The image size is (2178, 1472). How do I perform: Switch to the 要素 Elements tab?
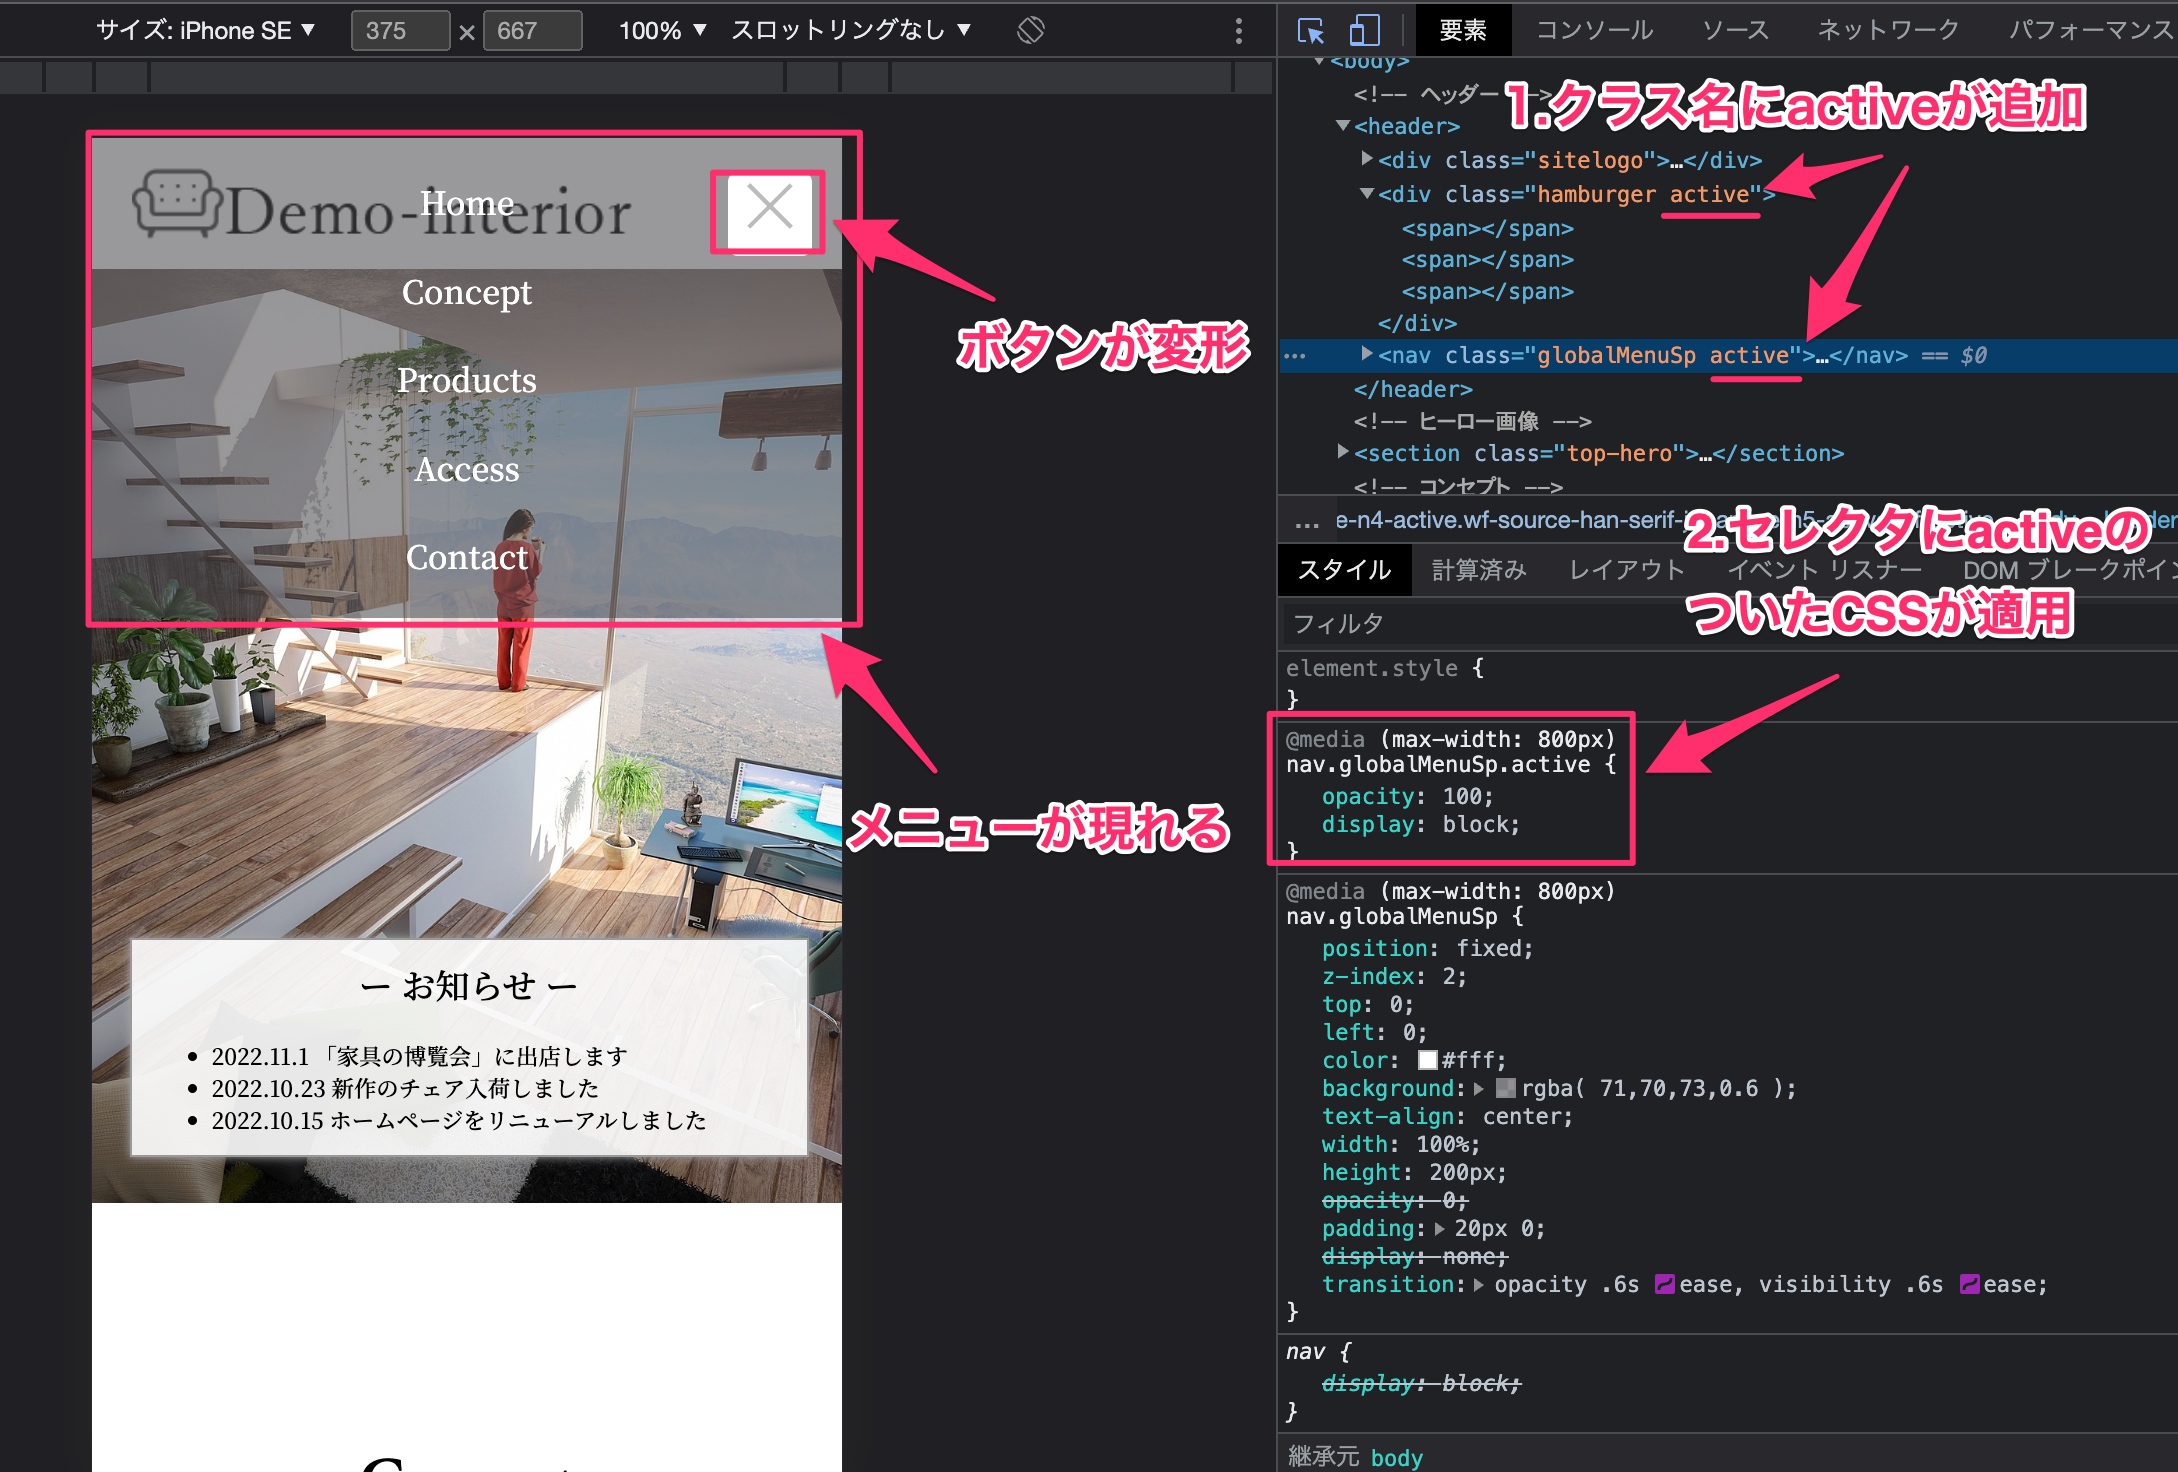pos(1462,30)
